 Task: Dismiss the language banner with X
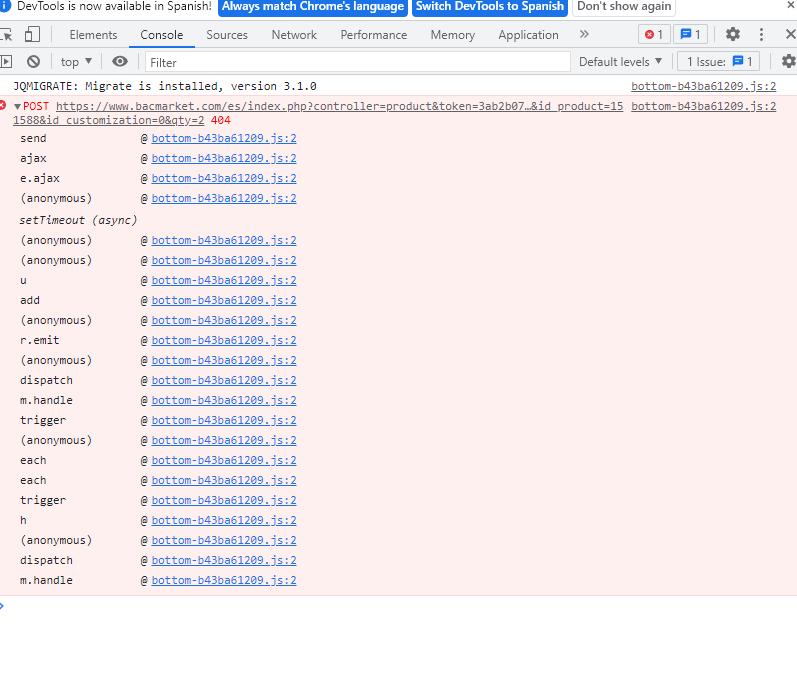[x=790, y=5]
